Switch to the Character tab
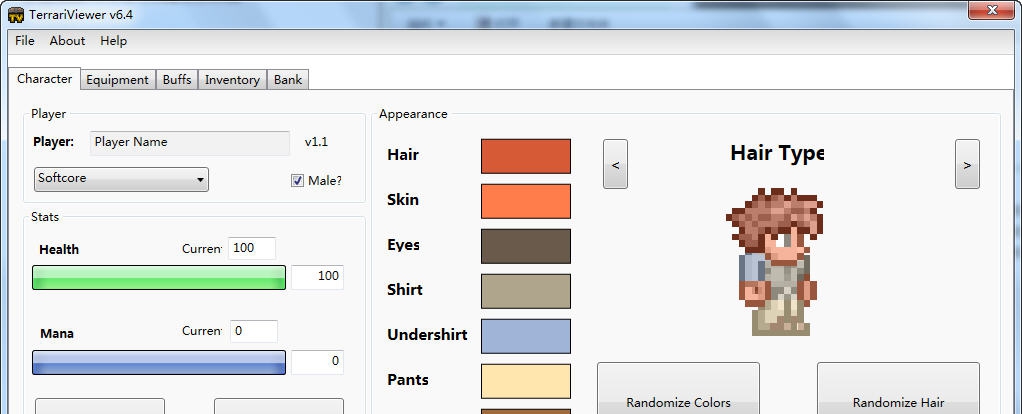 [44, 79]
